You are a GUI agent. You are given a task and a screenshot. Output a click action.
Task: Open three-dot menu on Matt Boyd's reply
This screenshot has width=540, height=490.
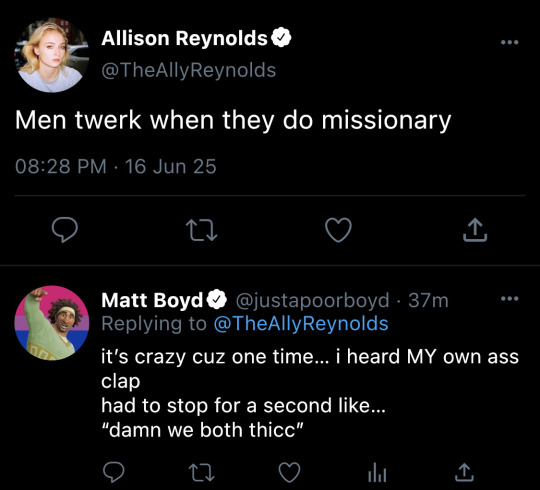[509, 299]
